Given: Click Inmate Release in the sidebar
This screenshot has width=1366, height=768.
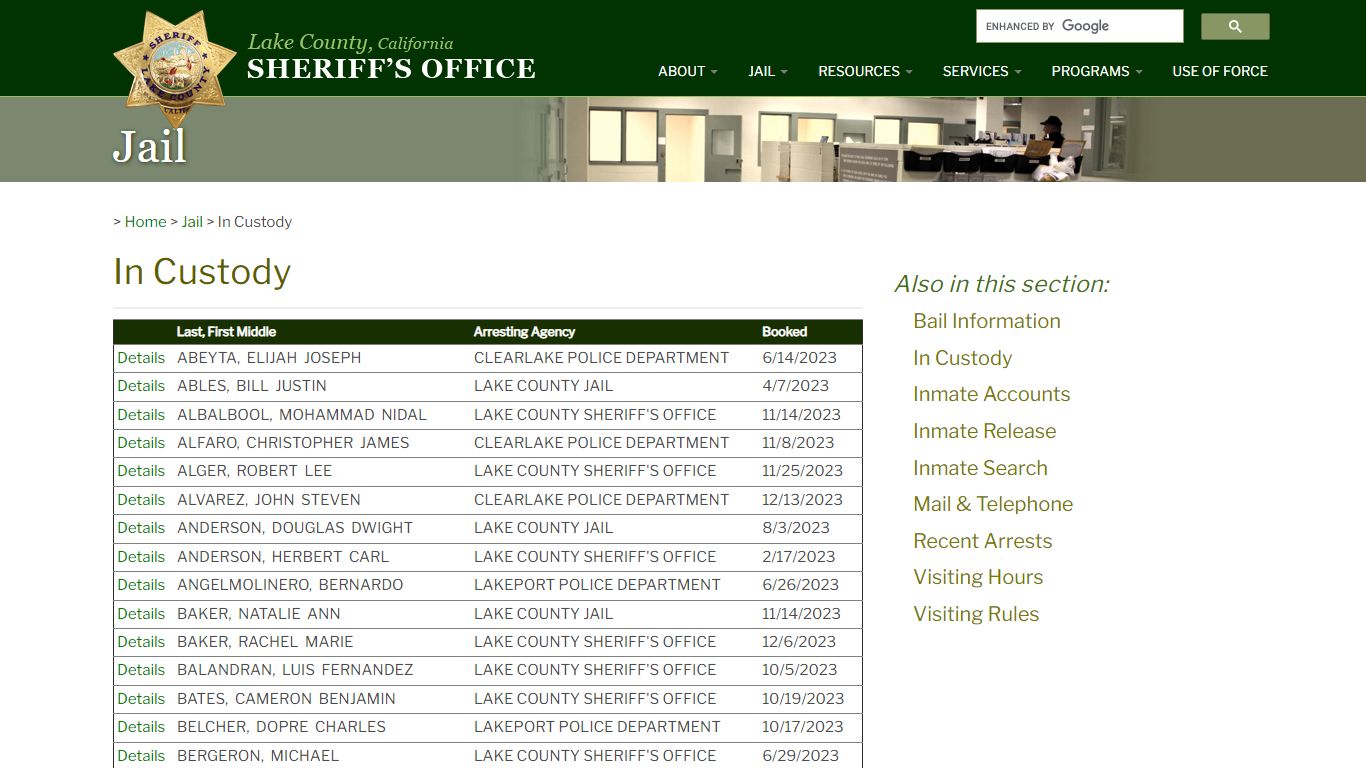Looking at the screenshot, I should (984, 431).
